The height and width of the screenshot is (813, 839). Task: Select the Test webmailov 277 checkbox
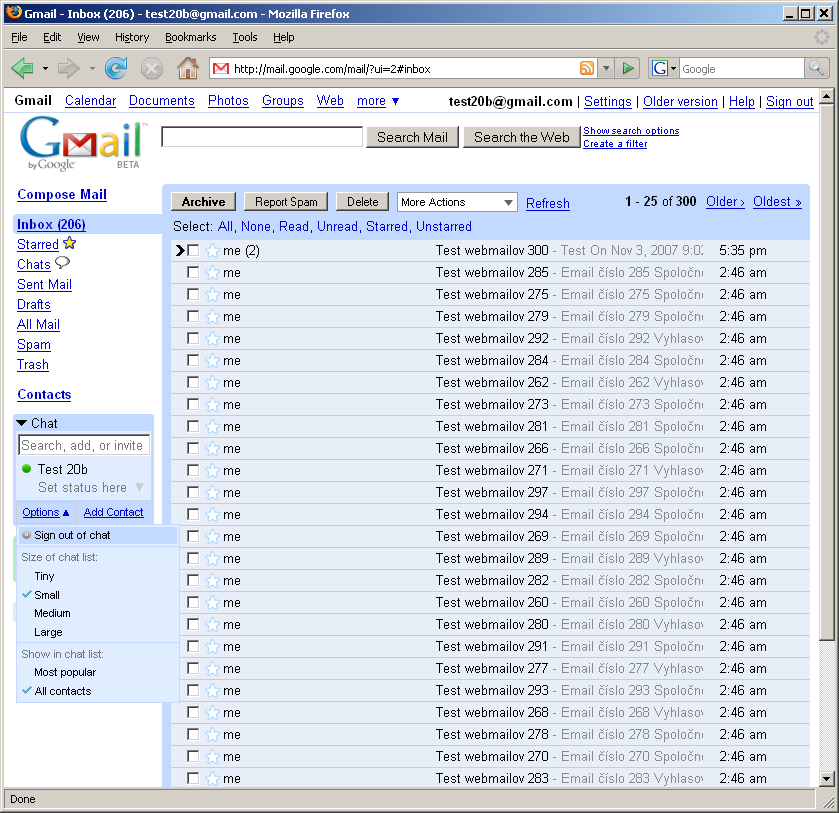click(x=193, y=668)
